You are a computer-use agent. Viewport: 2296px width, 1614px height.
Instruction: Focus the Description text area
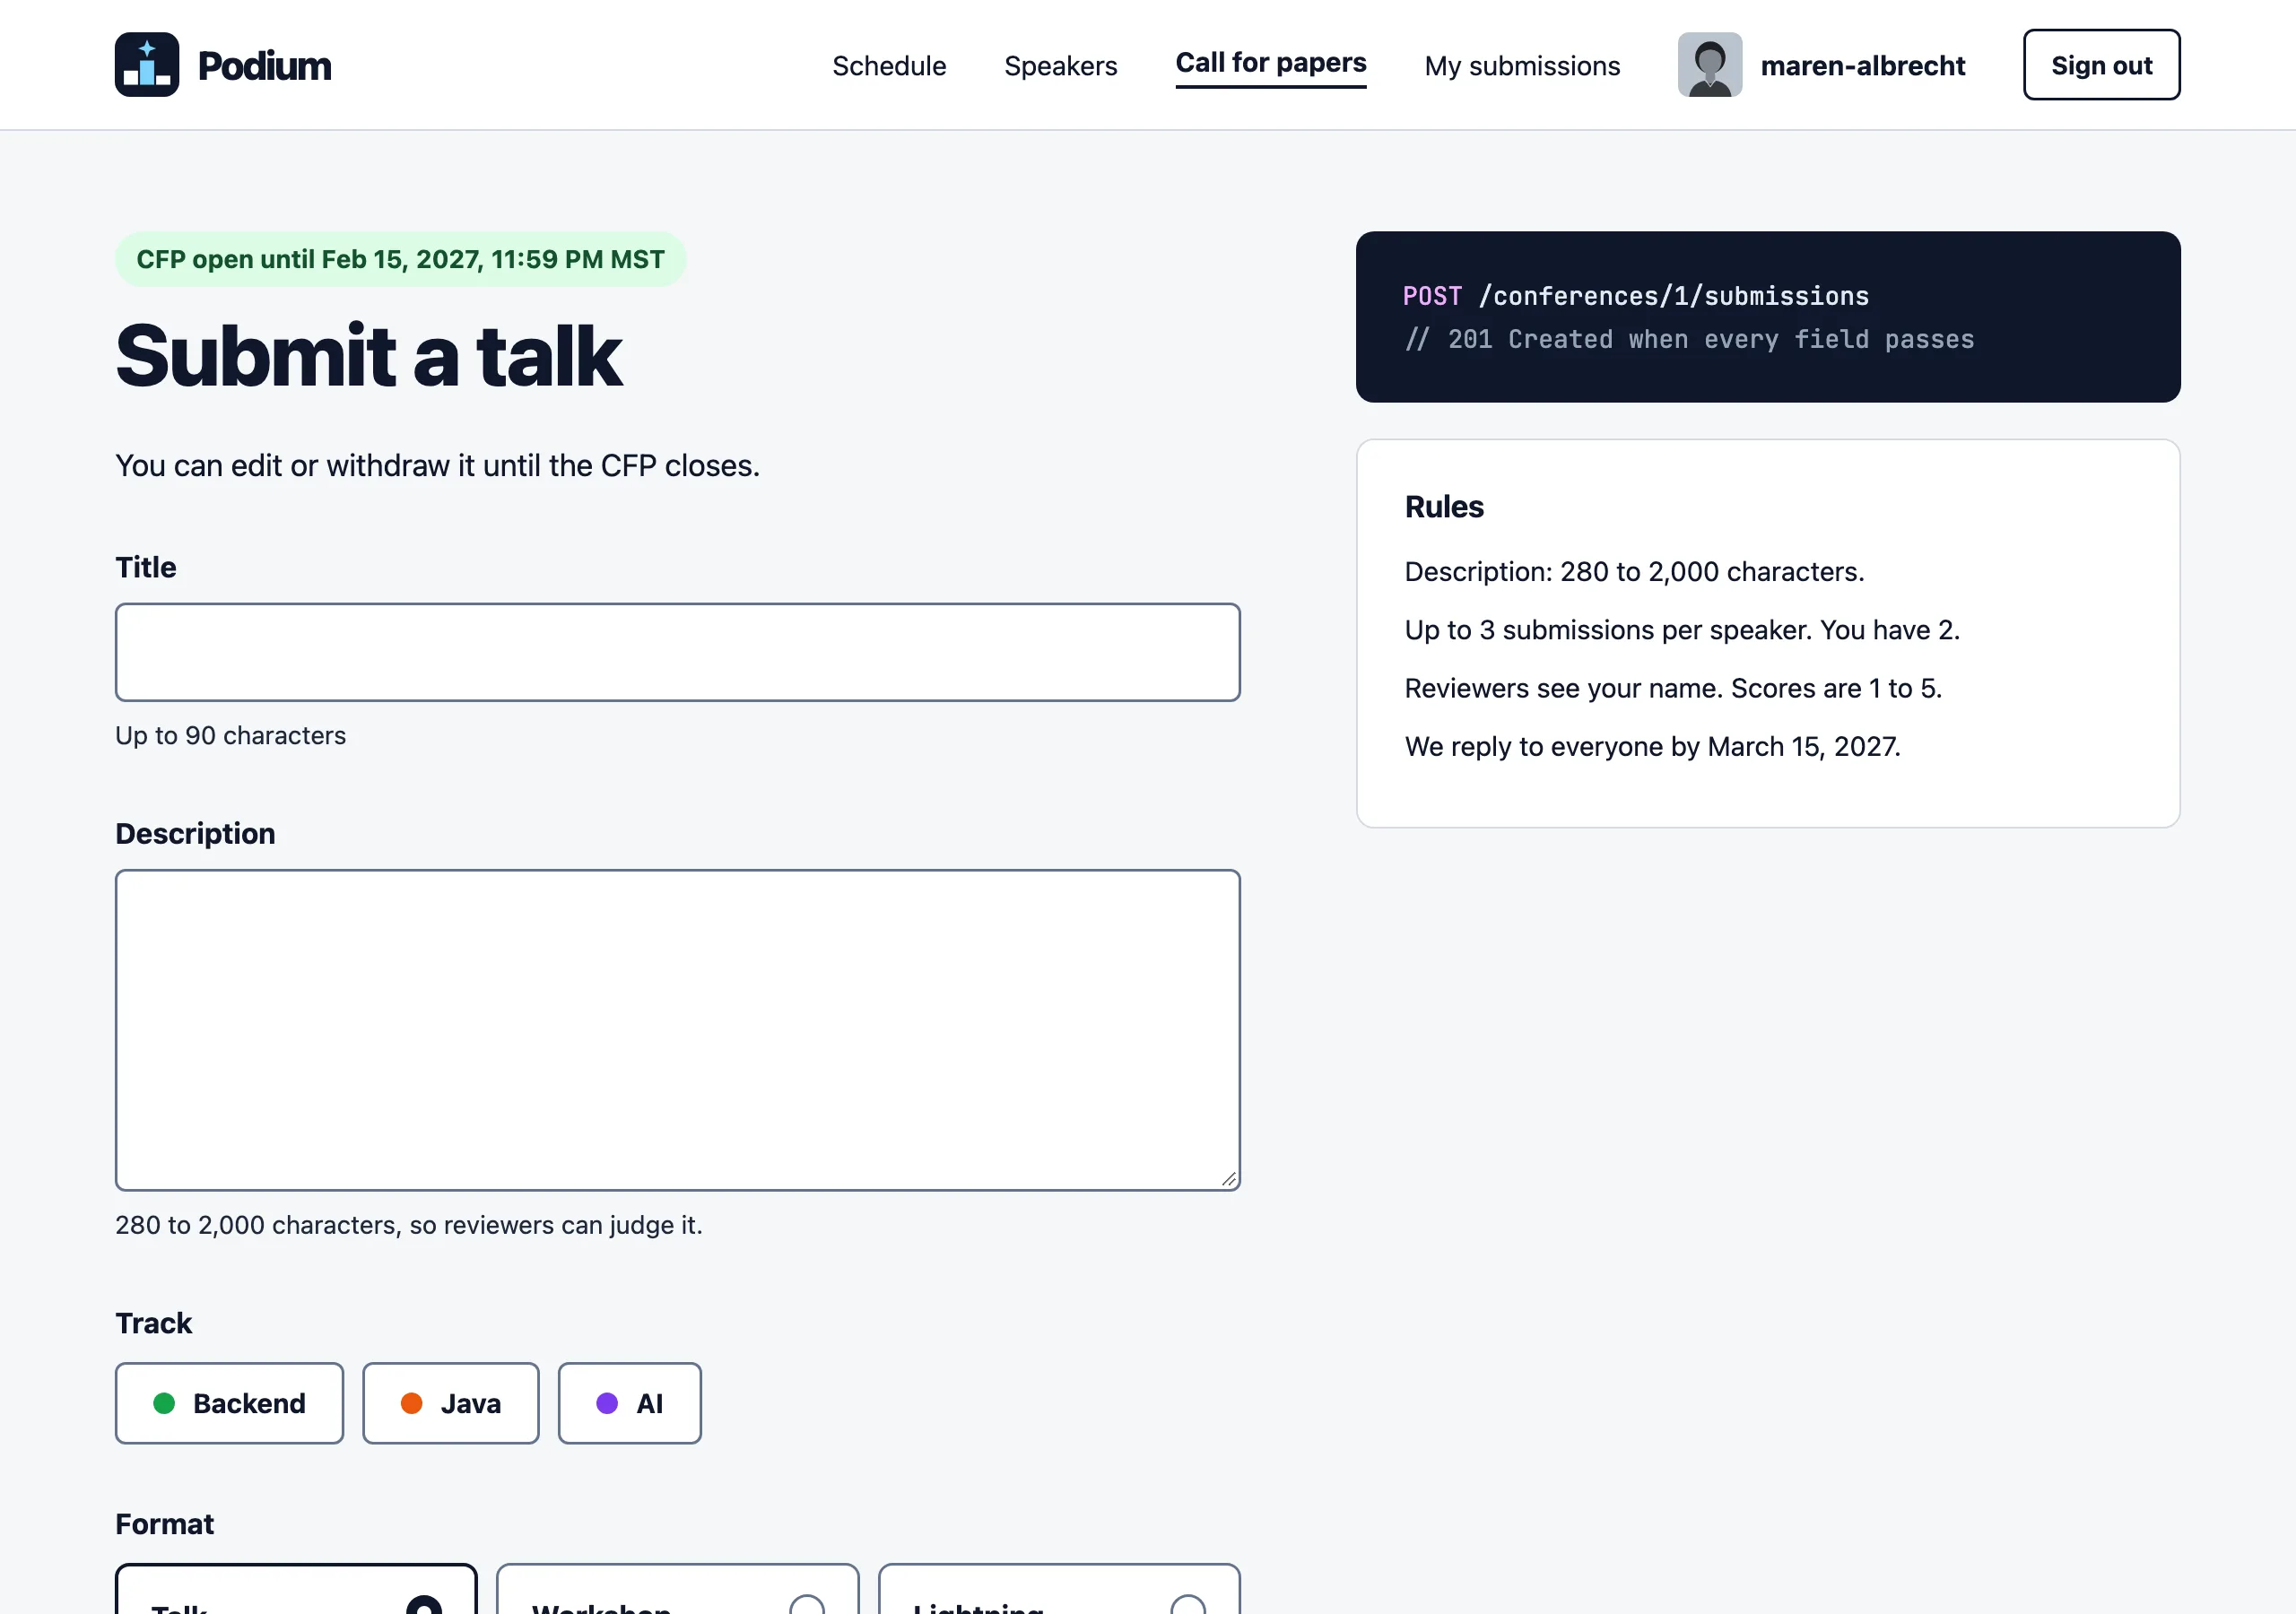tap(678, 1030)
